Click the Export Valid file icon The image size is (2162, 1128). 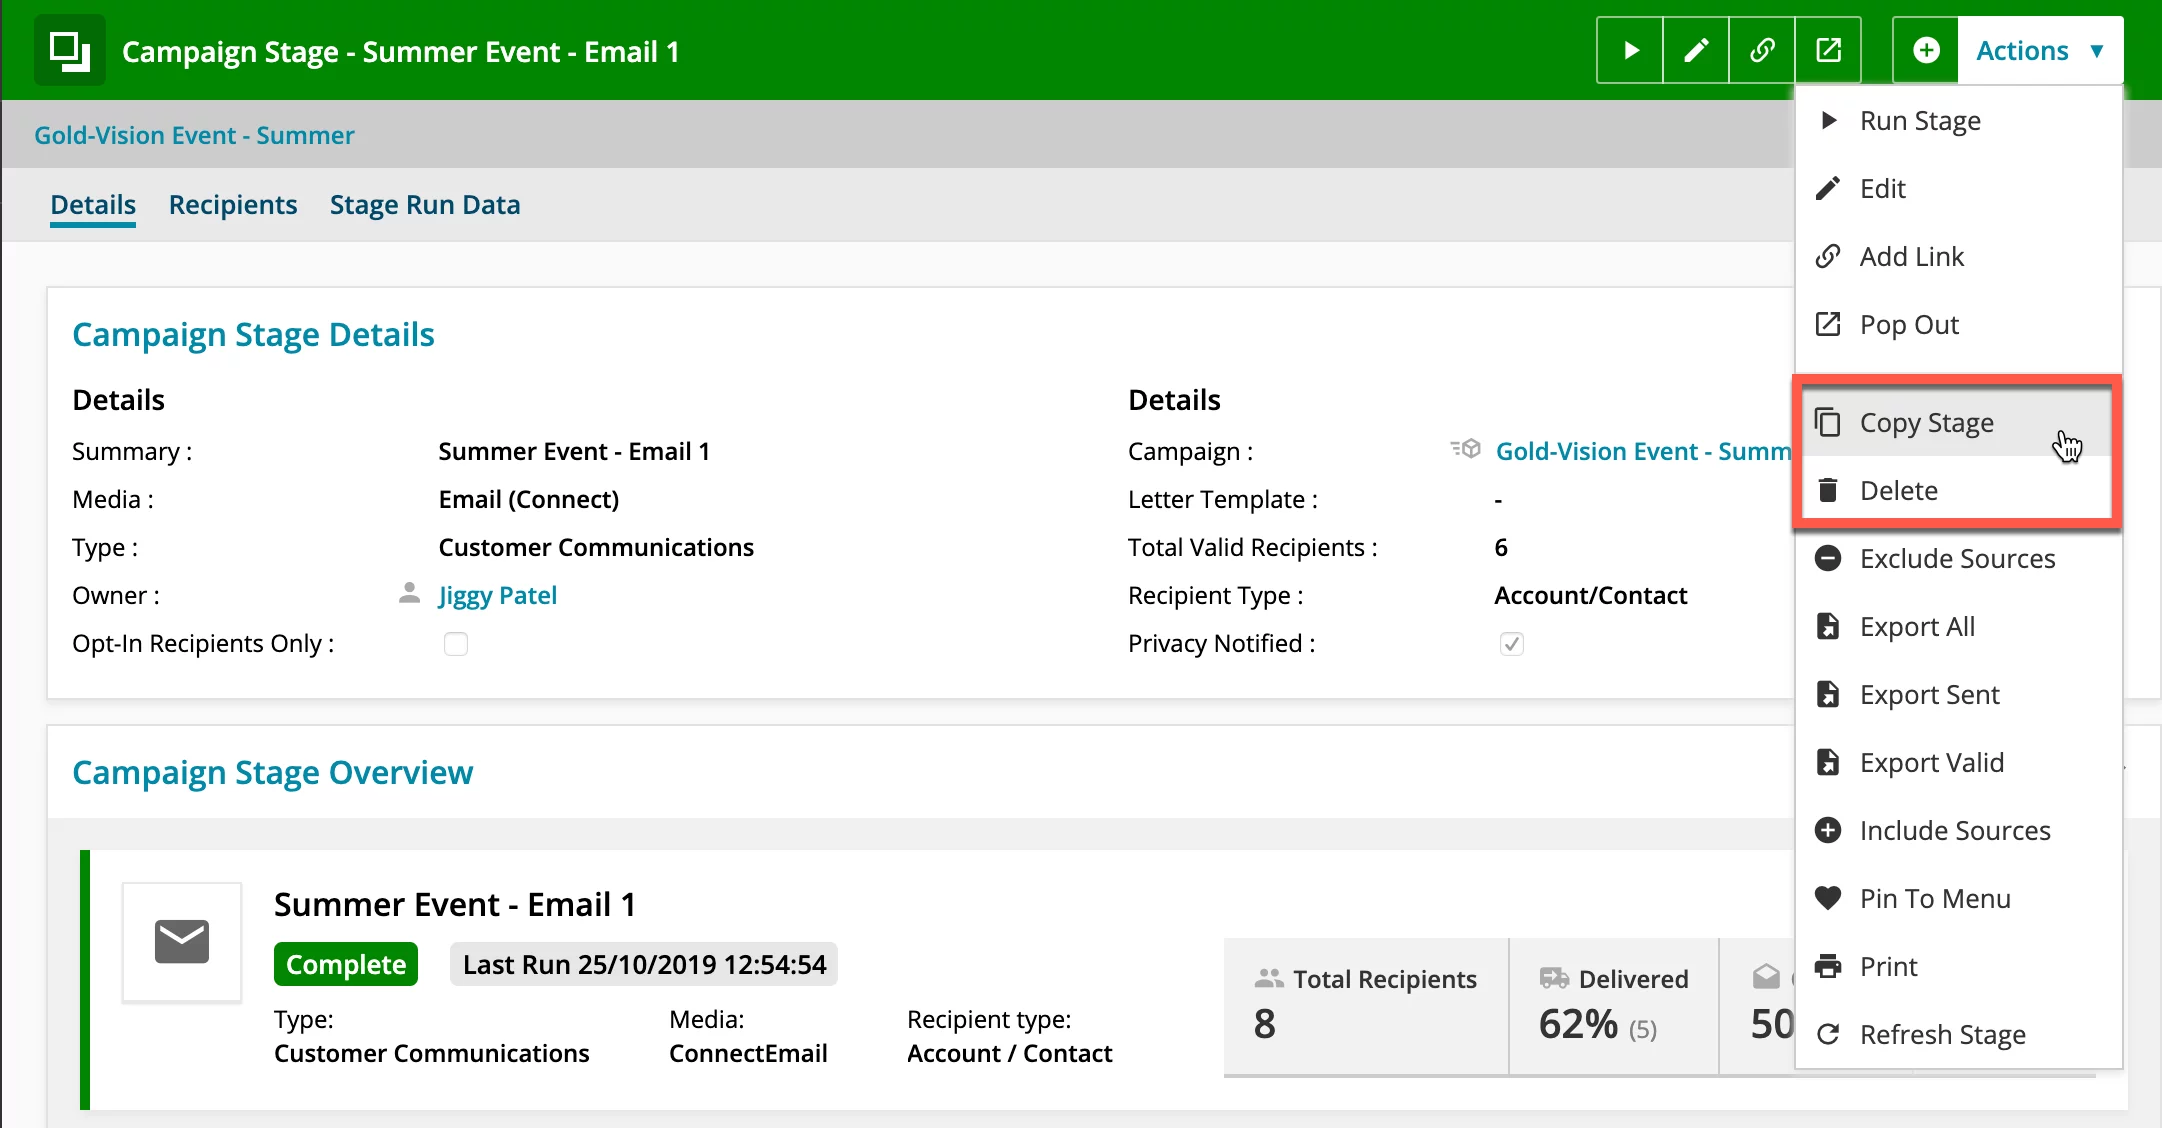pos(1827,762)
